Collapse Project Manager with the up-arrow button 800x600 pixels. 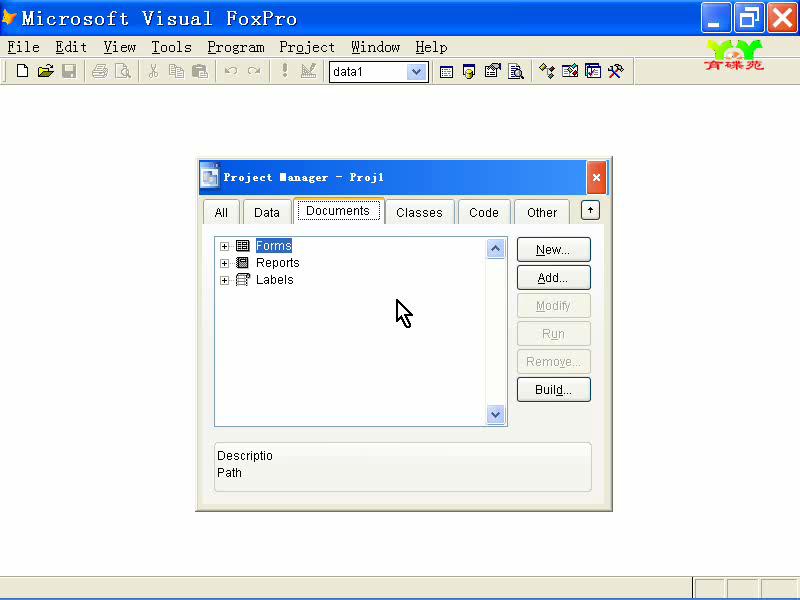[x=590, y=210]
